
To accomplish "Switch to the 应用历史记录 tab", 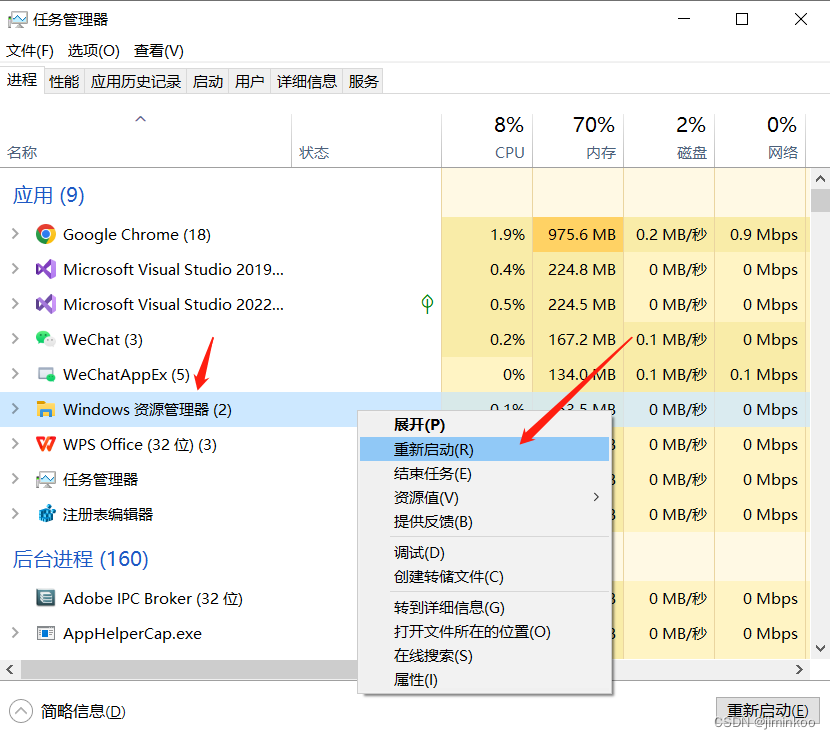I will [136, 82].
